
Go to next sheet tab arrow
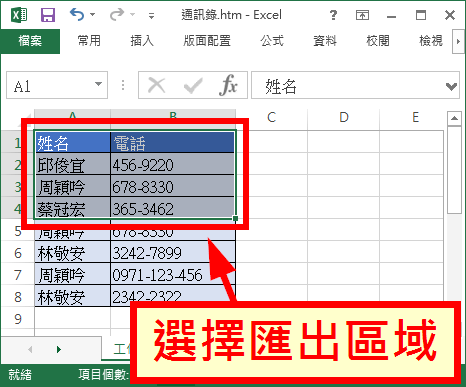59,349
